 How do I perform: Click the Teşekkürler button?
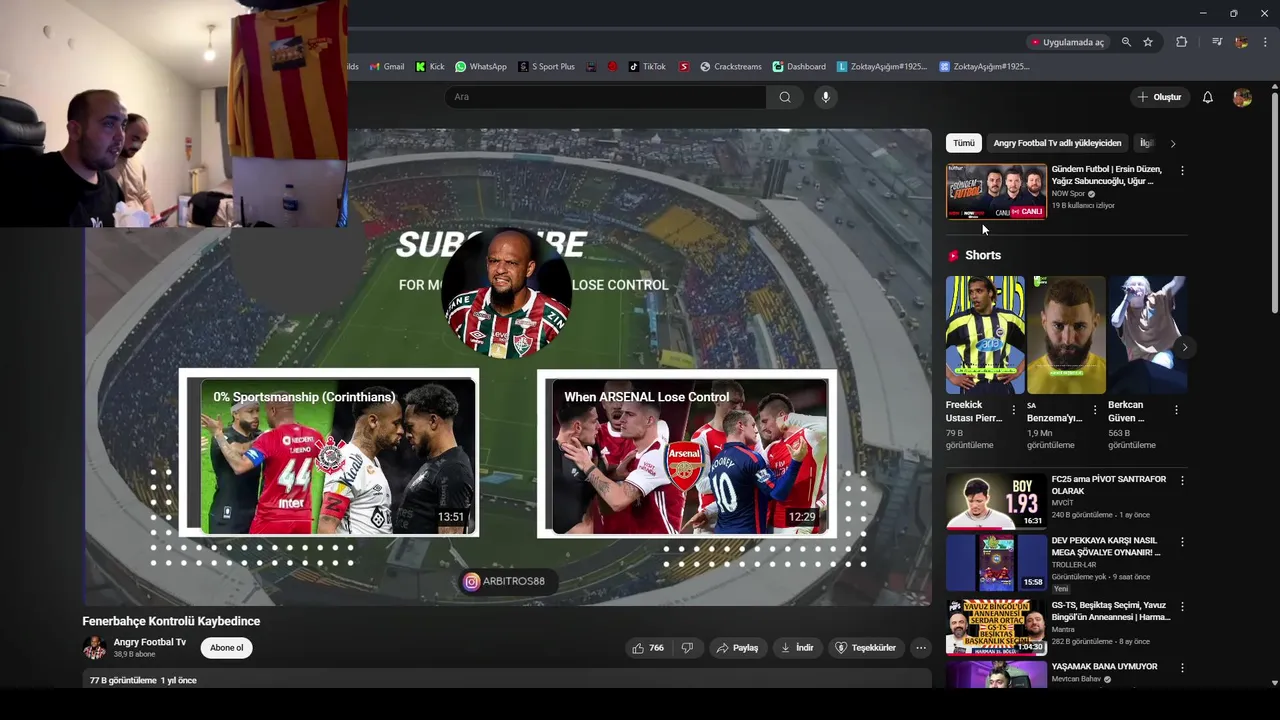866,648
